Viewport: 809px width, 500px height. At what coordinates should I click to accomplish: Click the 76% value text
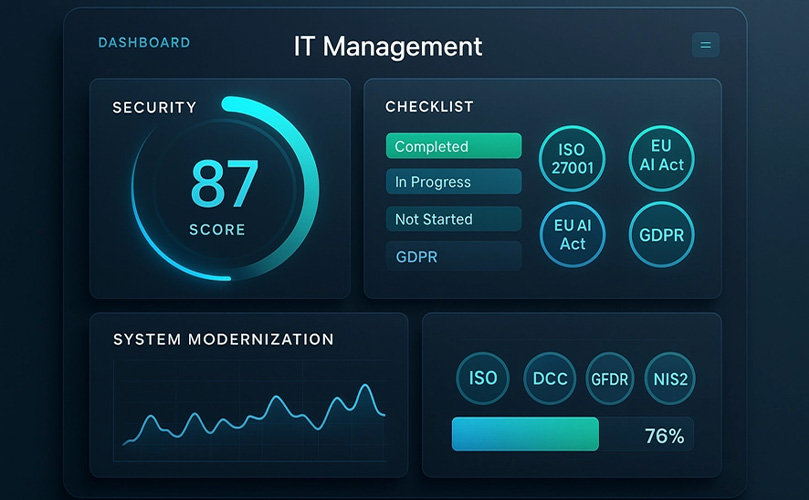(665, 437)
